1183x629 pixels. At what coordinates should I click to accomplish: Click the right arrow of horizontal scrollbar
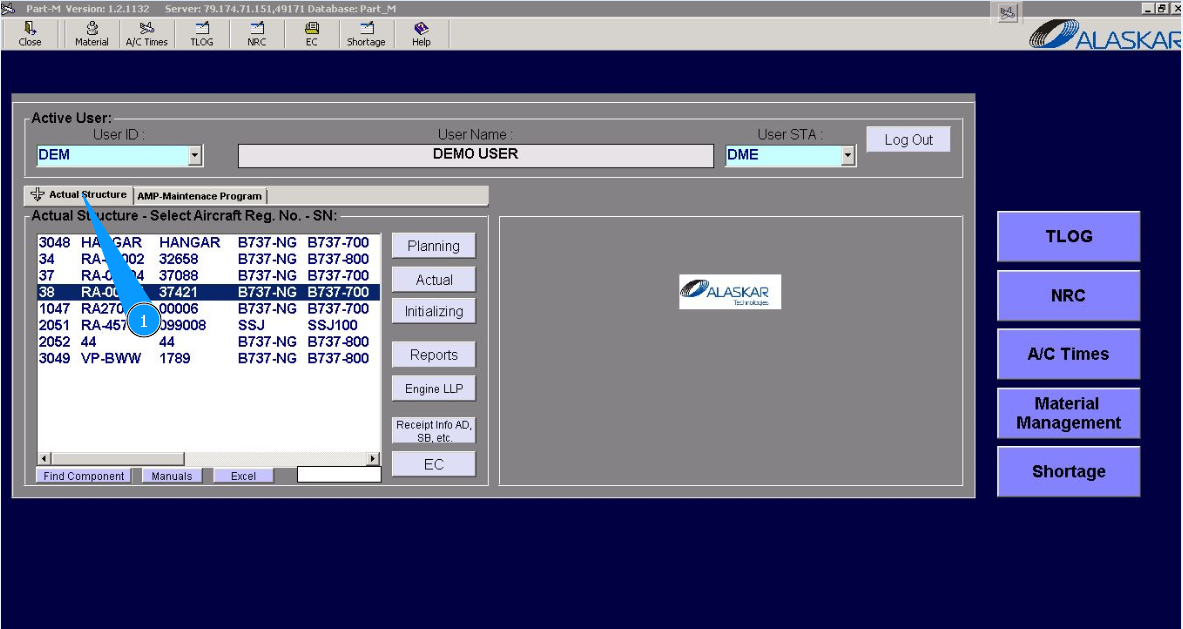point(374,458)
